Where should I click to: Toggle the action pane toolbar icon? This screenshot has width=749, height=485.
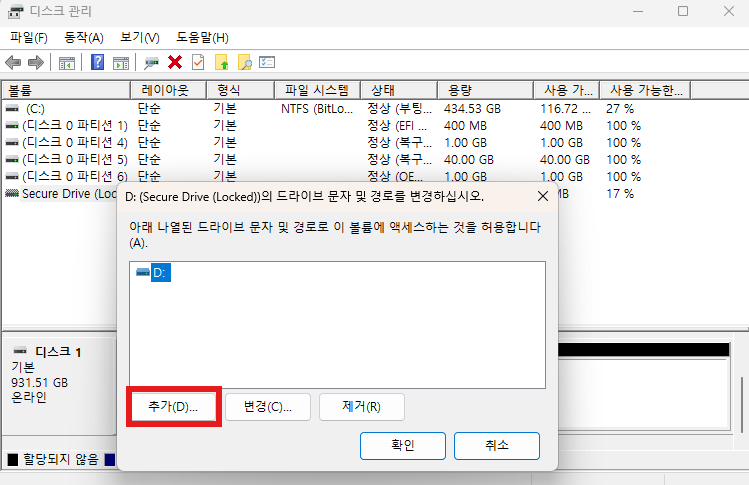121,63
